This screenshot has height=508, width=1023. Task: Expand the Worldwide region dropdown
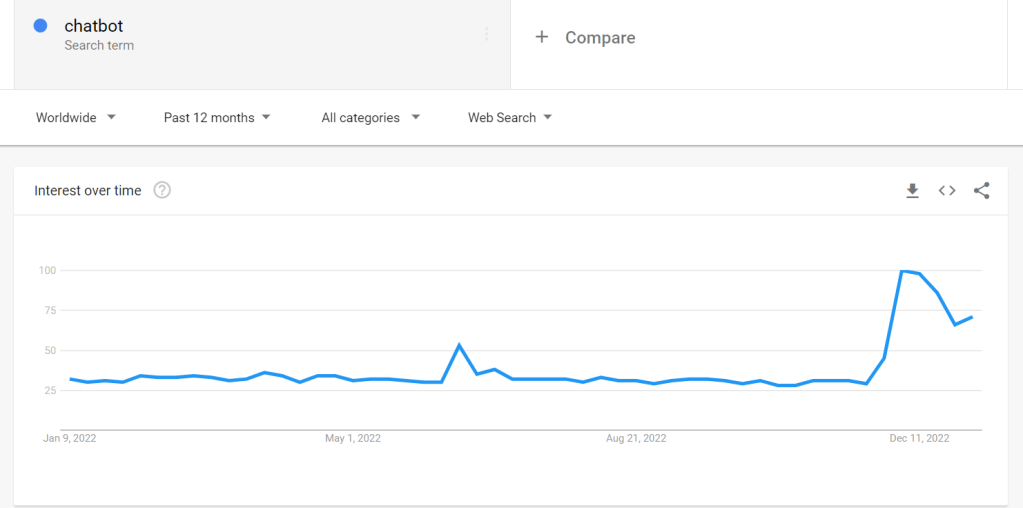76,118
